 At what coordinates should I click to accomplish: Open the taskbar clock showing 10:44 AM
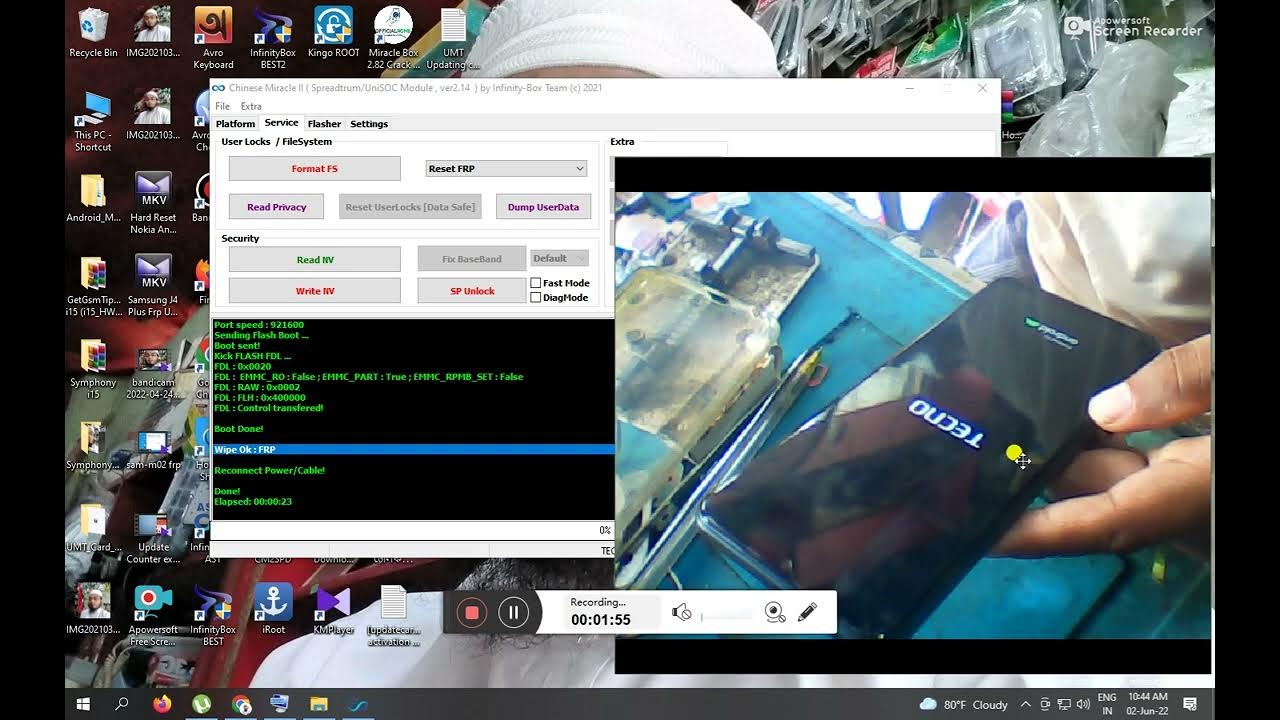[x=1147, y=703]
